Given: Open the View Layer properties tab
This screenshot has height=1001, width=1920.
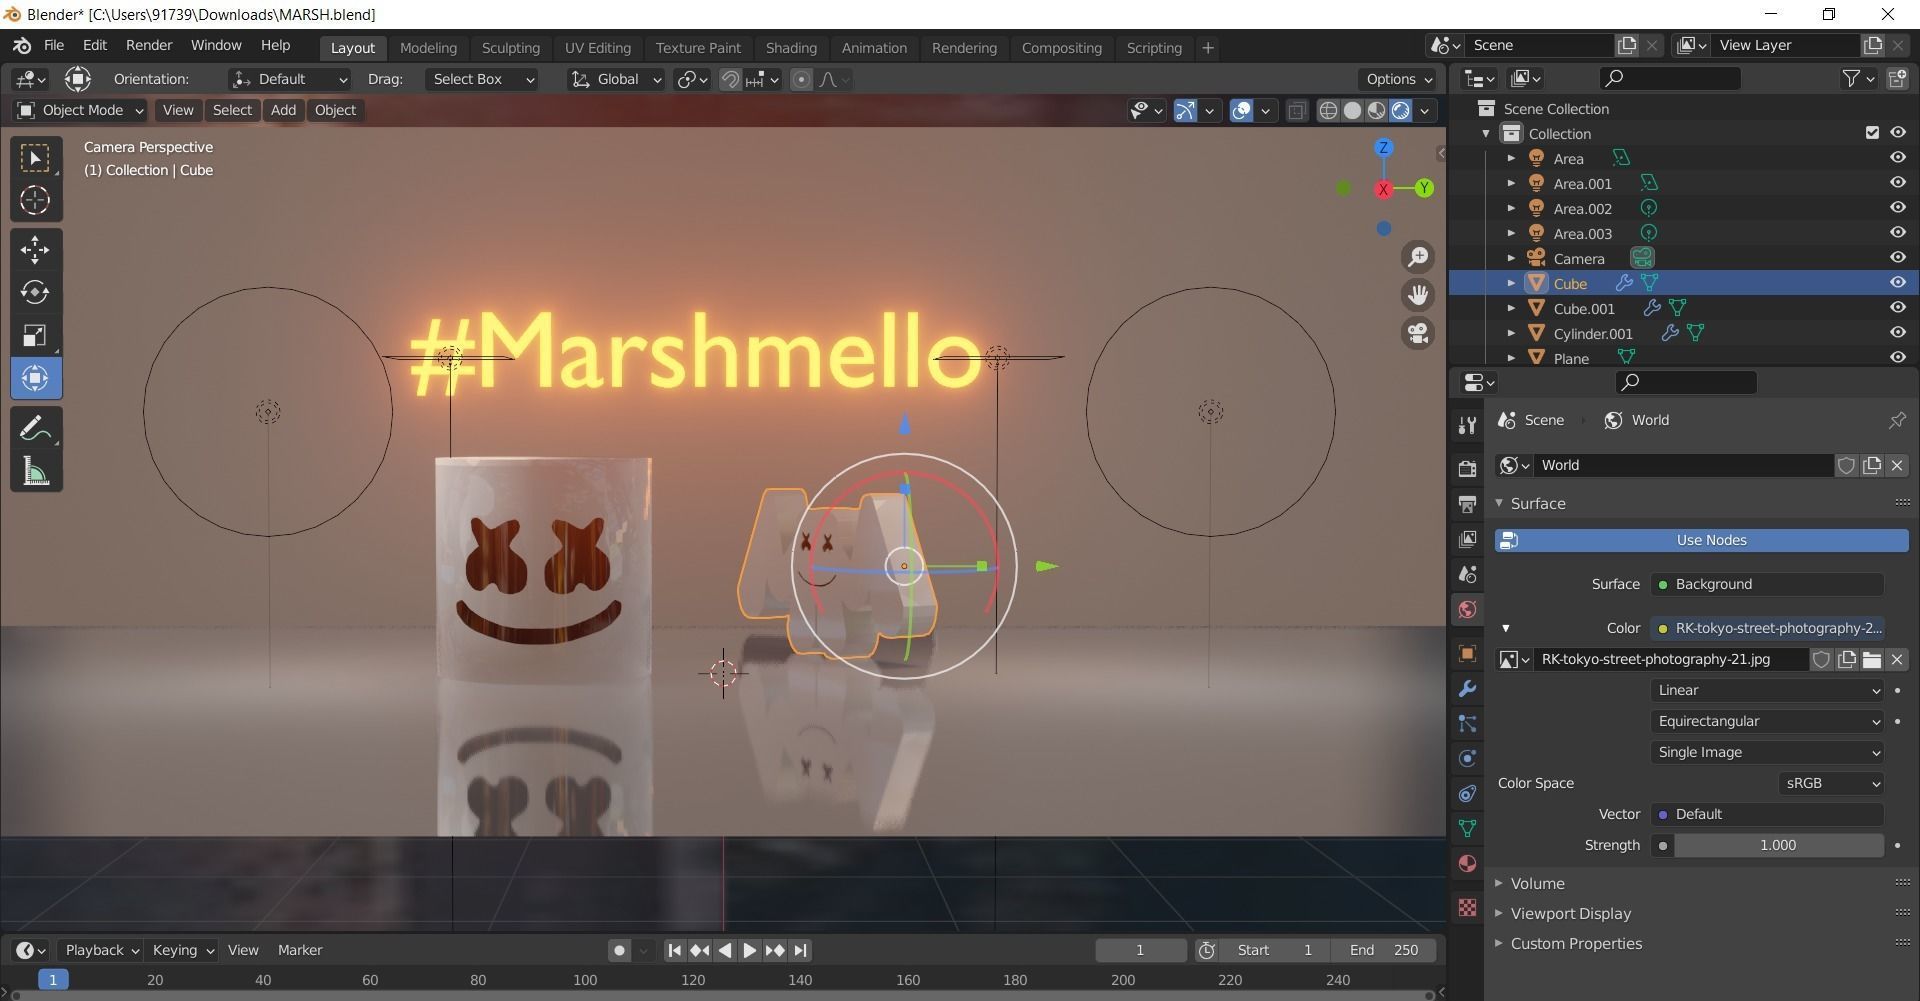Looking at the screenshot, I should tap(1467, 538).
